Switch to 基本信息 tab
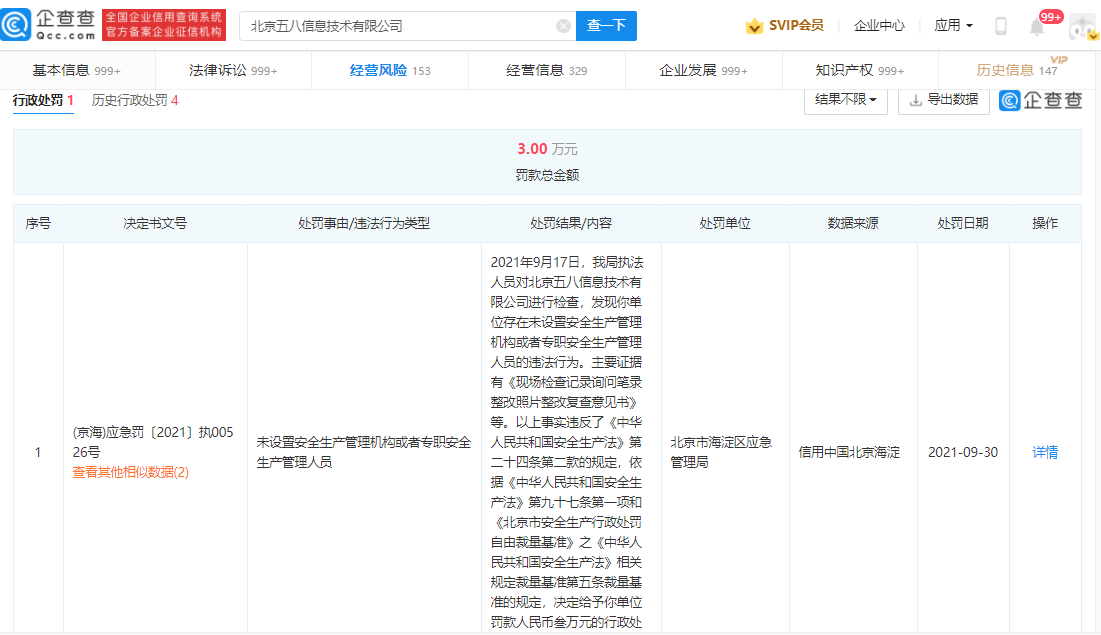This screenshot has width=1101, height=635. pyautogui.click(x=77, y=70)
